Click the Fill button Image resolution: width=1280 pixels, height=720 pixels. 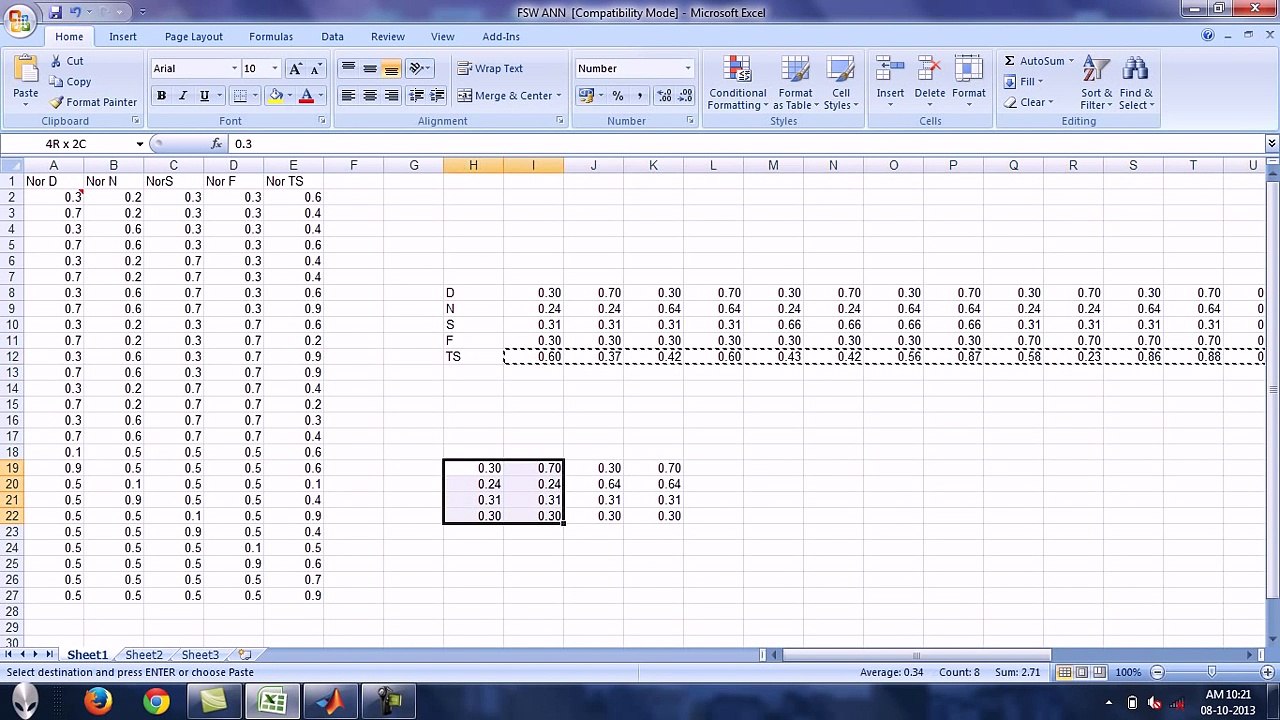(1022, 82)
